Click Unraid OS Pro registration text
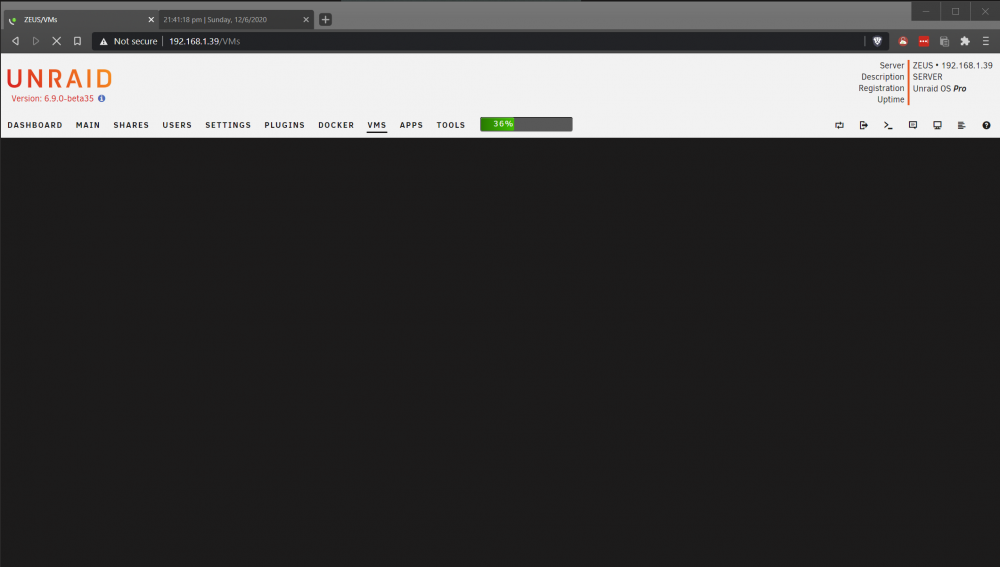The image size is (1000, 567). tap(939, 89)
